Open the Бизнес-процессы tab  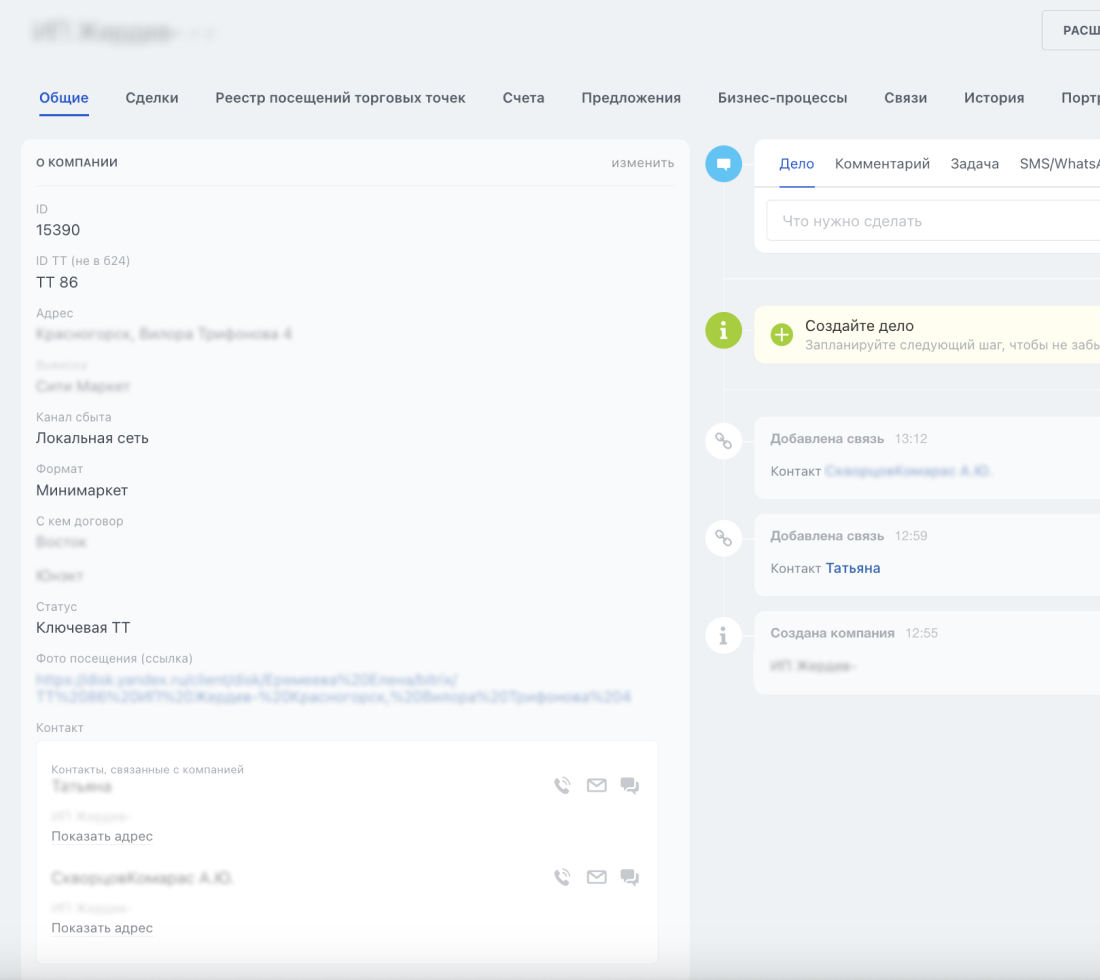(x=782, y=98)
